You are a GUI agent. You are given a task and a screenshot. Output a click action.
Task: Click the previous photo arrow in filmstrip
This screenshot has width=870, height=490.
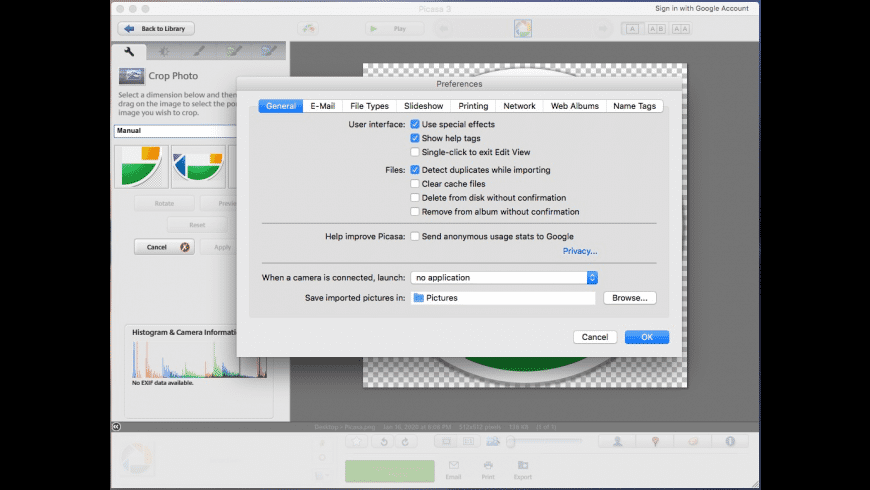click(x=443, y=28)
